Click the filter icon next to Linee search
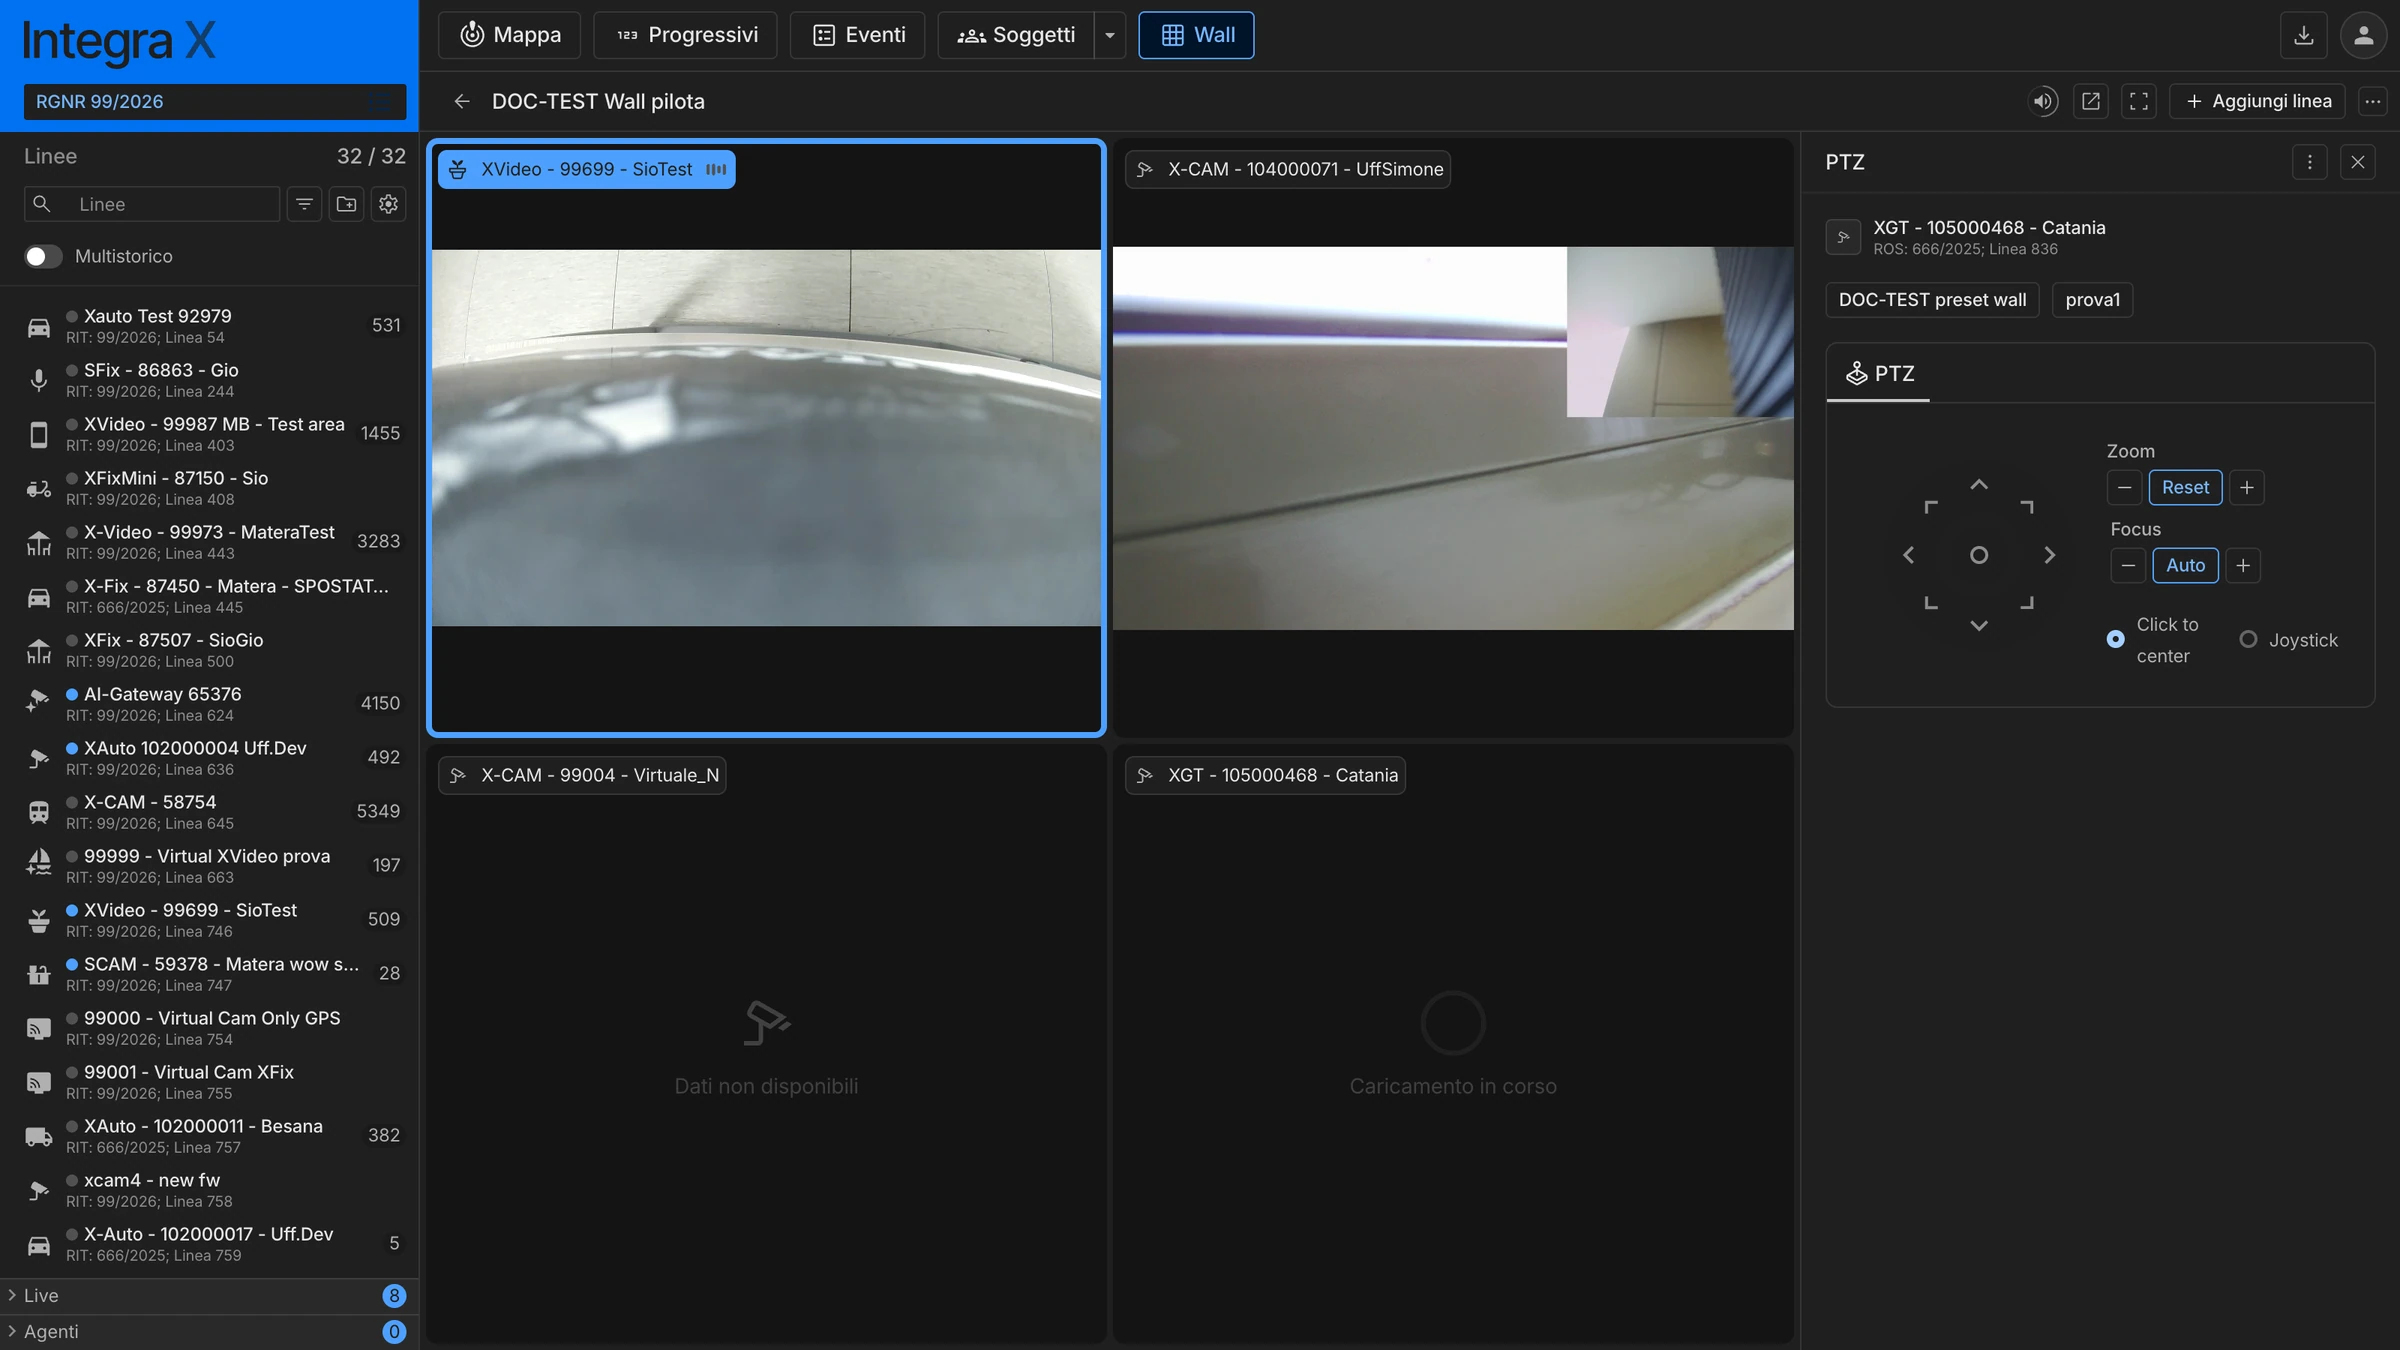This screenshot has width=2400, height=1350. pos(304,204)
